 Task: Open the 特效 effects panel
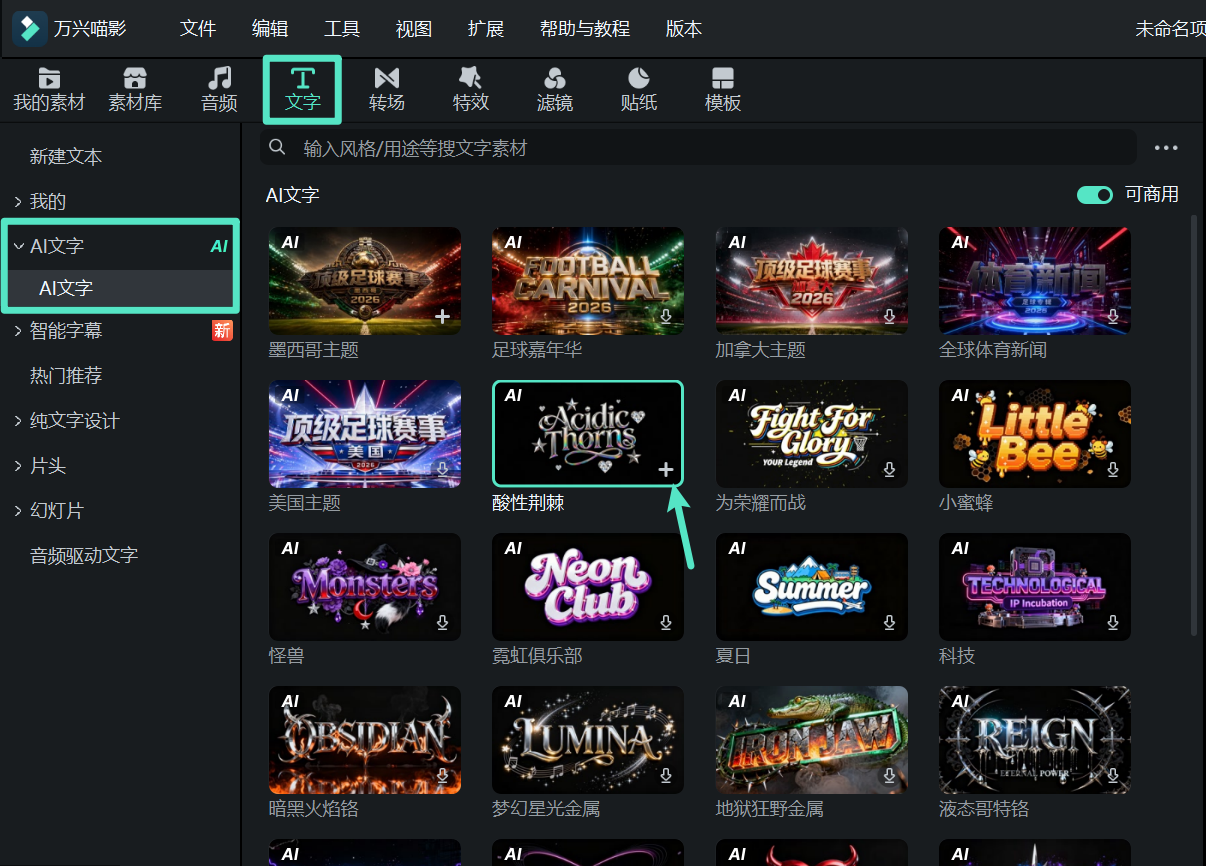click(470, 89)
